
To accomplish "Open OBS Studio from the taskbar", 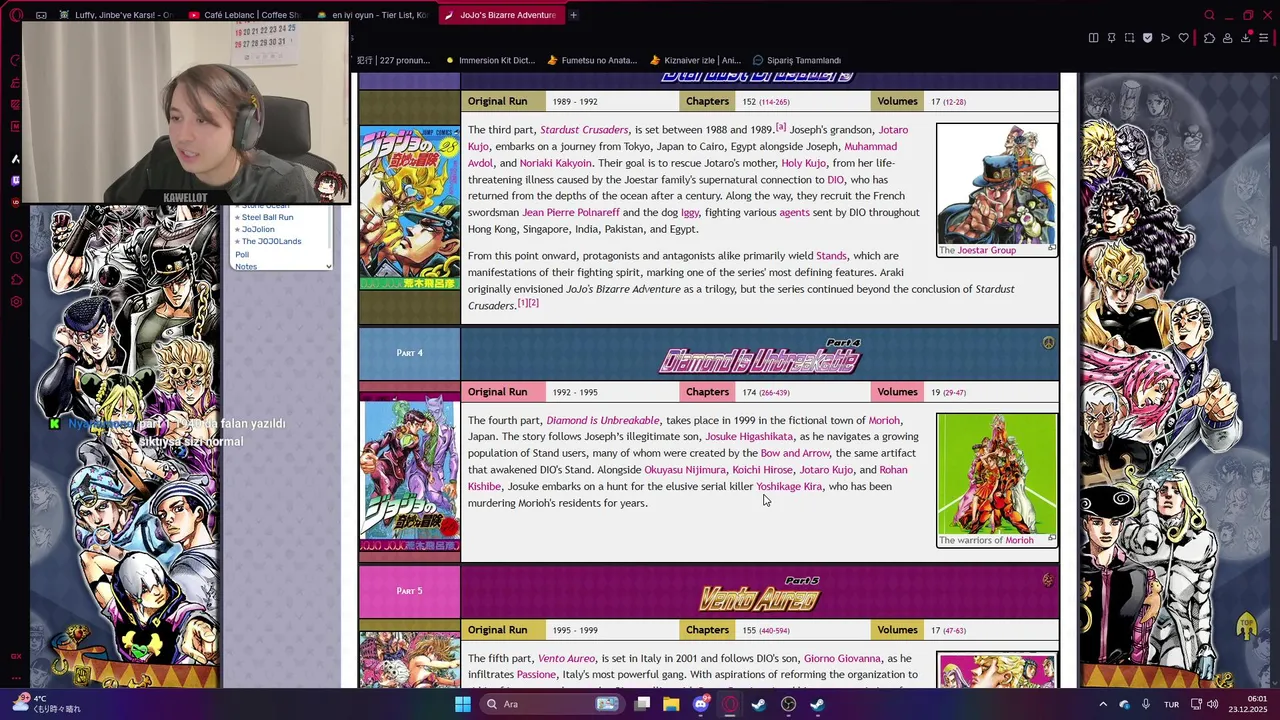I will 788,704.
